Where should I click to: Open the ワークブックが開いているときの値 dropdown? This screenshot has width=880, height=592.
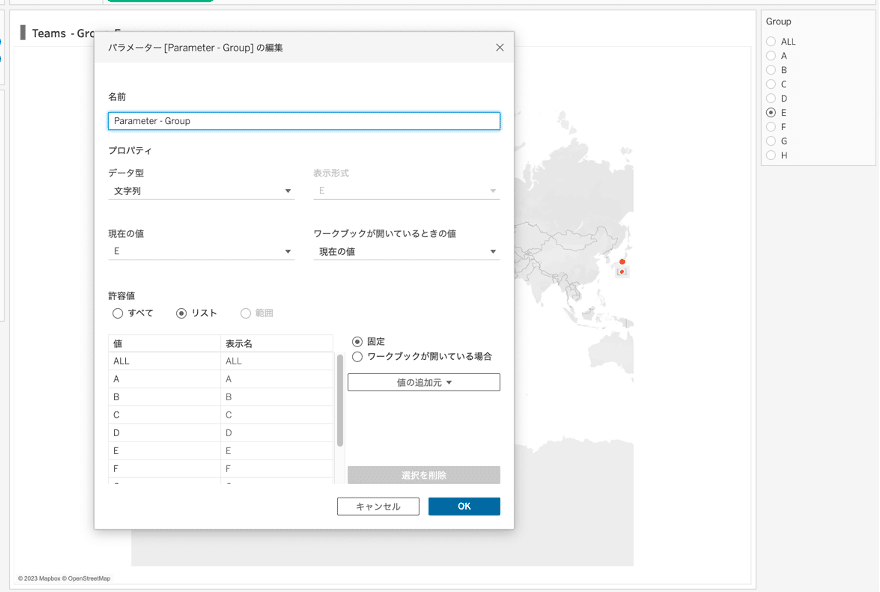point(406,251)
